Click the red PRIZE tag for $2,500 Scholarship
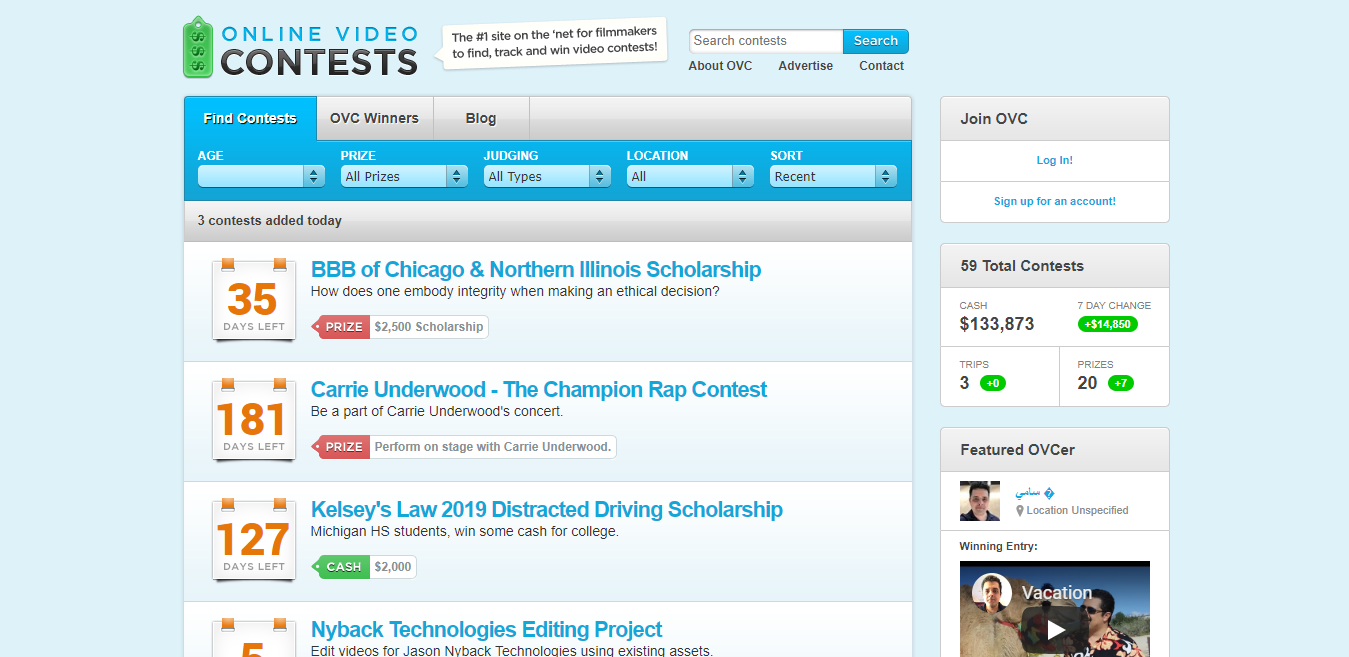The width and height of the screenshot is (1349, 657). coord(341,327)
